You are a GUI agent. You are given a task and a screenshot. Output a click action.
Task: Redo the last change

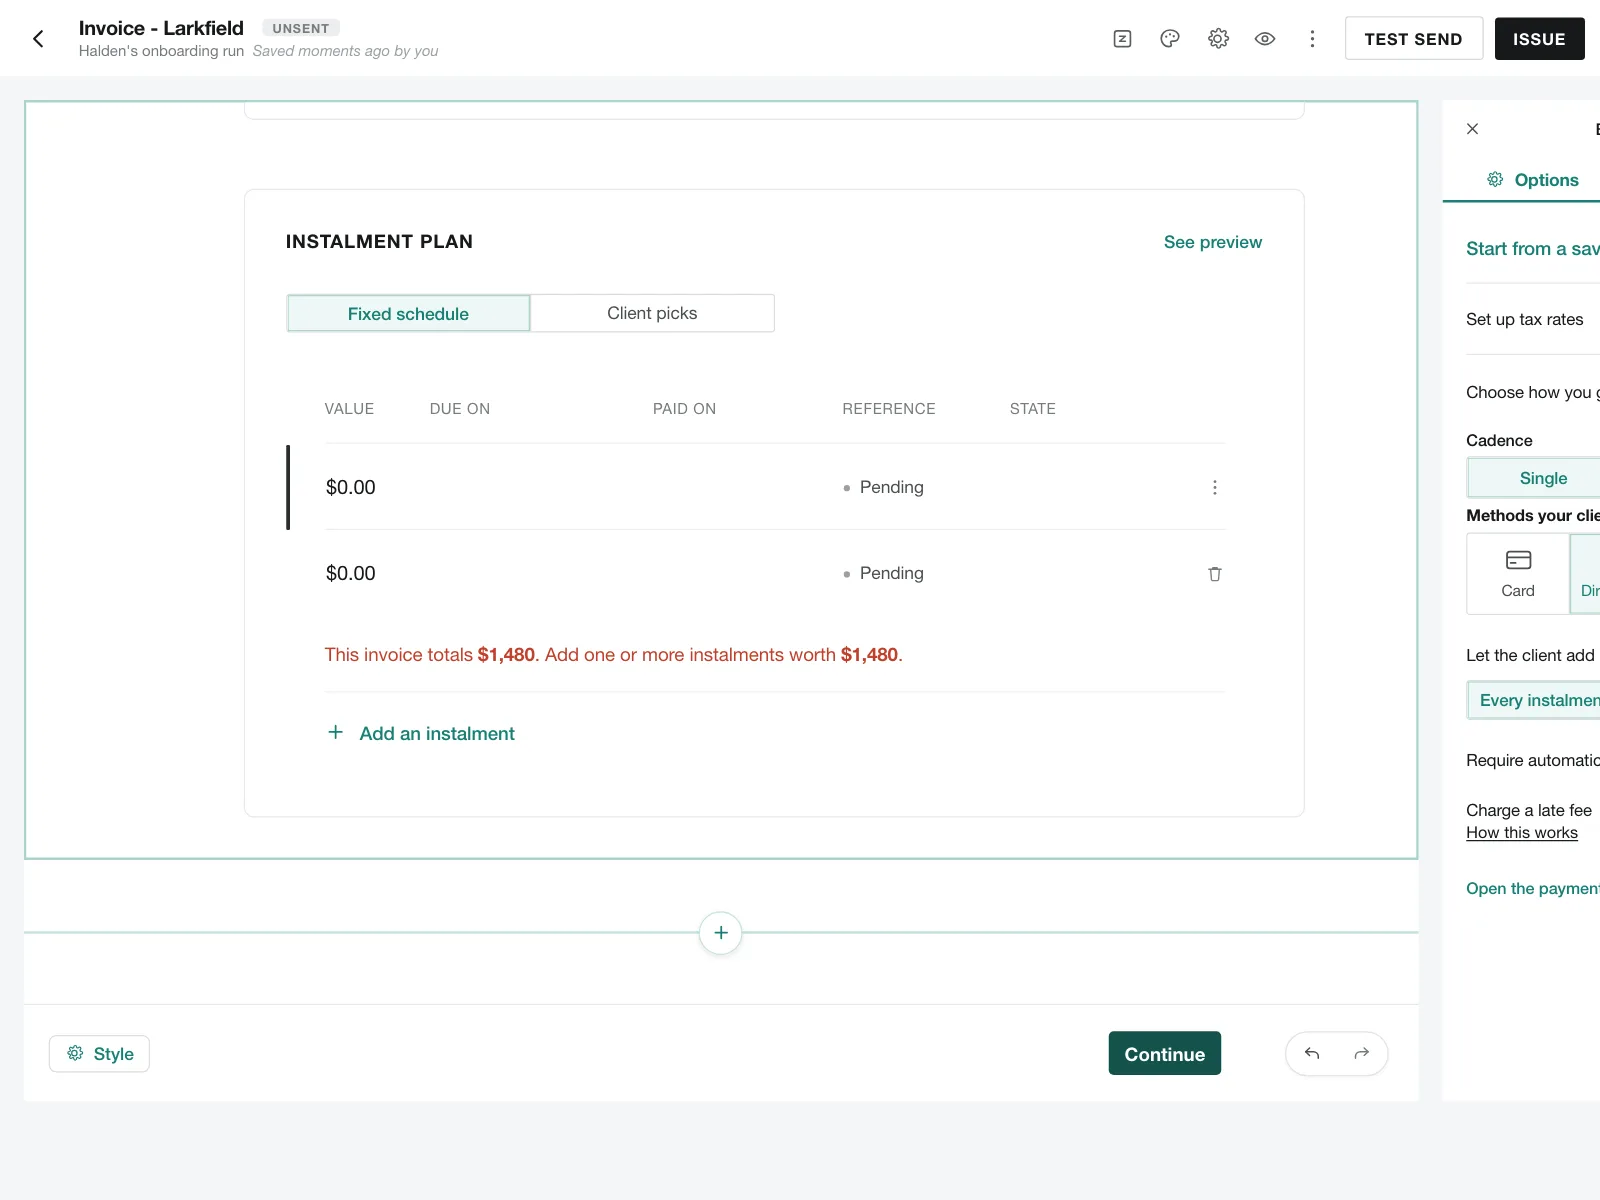(1361, 1054)
